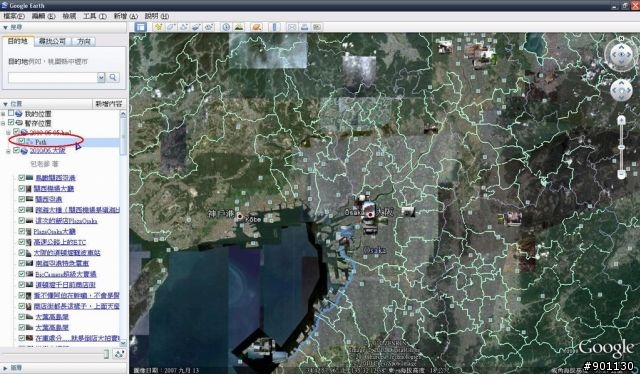The width and height of the screenshot is (640, 374).
Task: Expand the 圖層 layers panel triangle
Action: point(5,368)
